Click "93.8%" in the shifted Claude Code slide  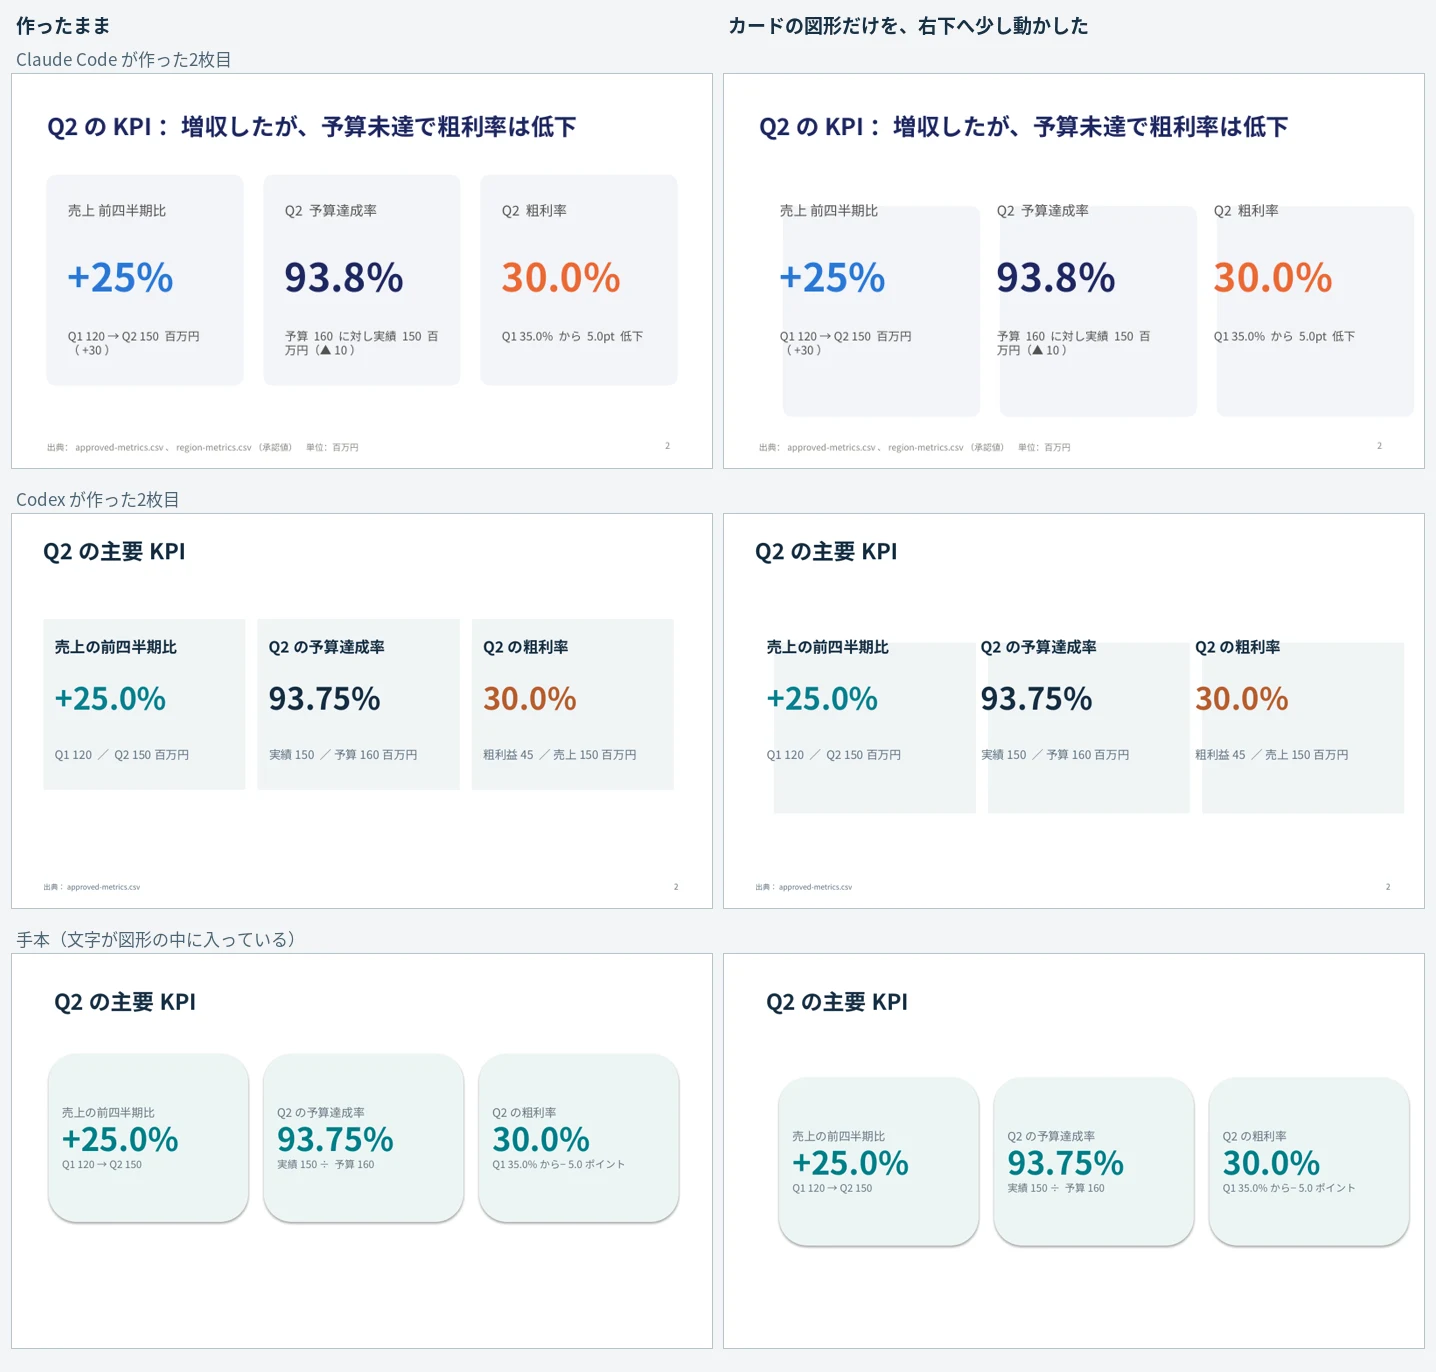[x=1056, y=278]
